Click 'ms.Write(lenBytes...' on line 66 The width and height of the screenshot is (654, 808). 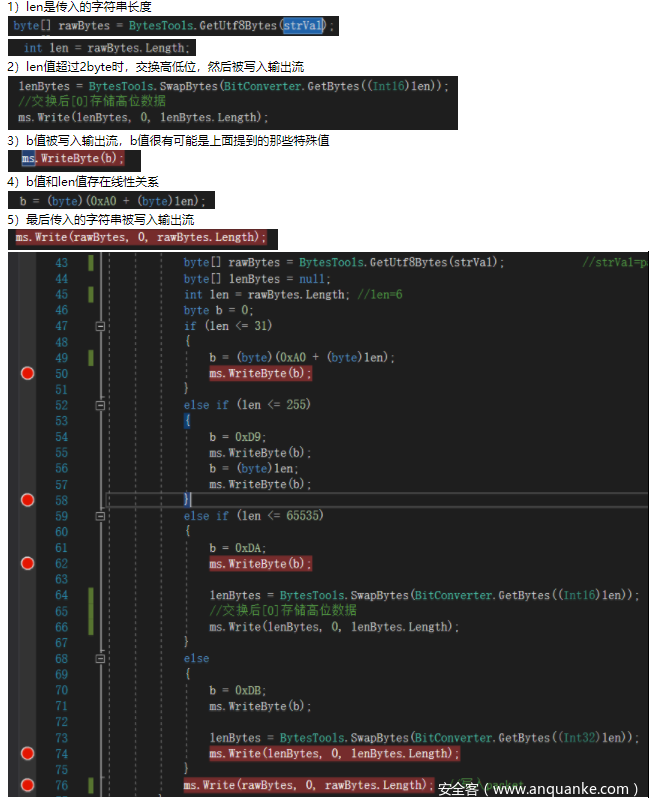click(334, 627)
